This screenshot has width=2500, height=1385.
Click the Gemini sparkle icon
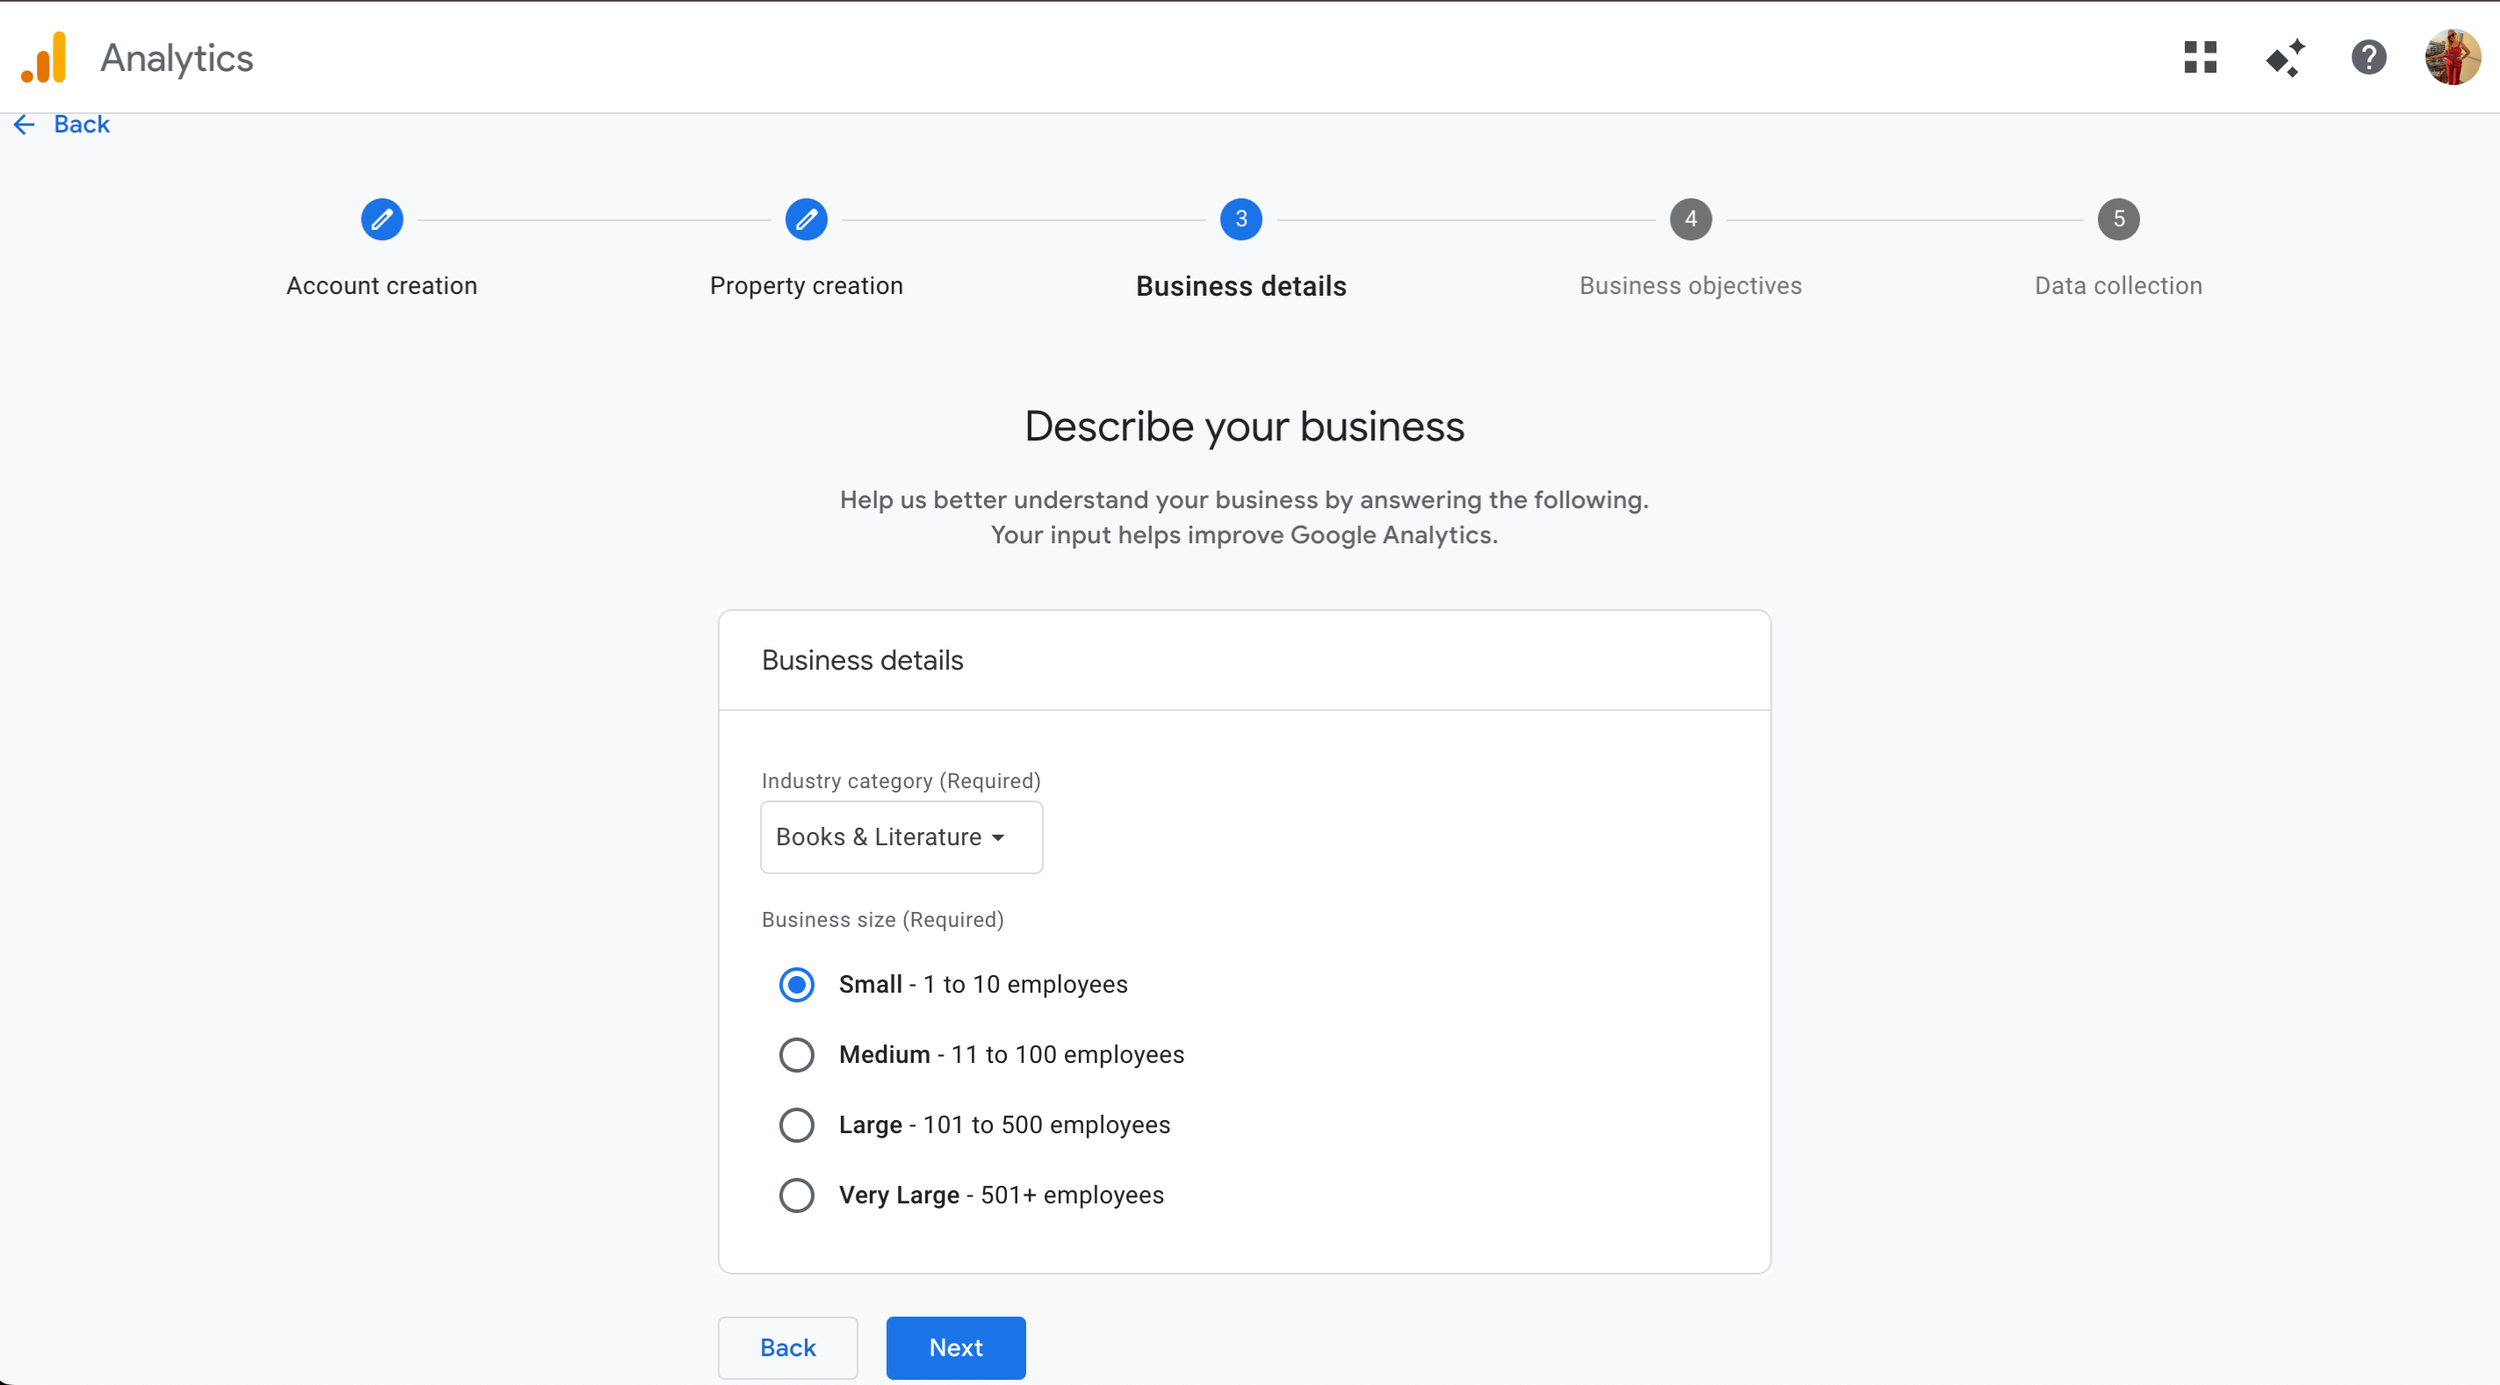[2285, 58]
